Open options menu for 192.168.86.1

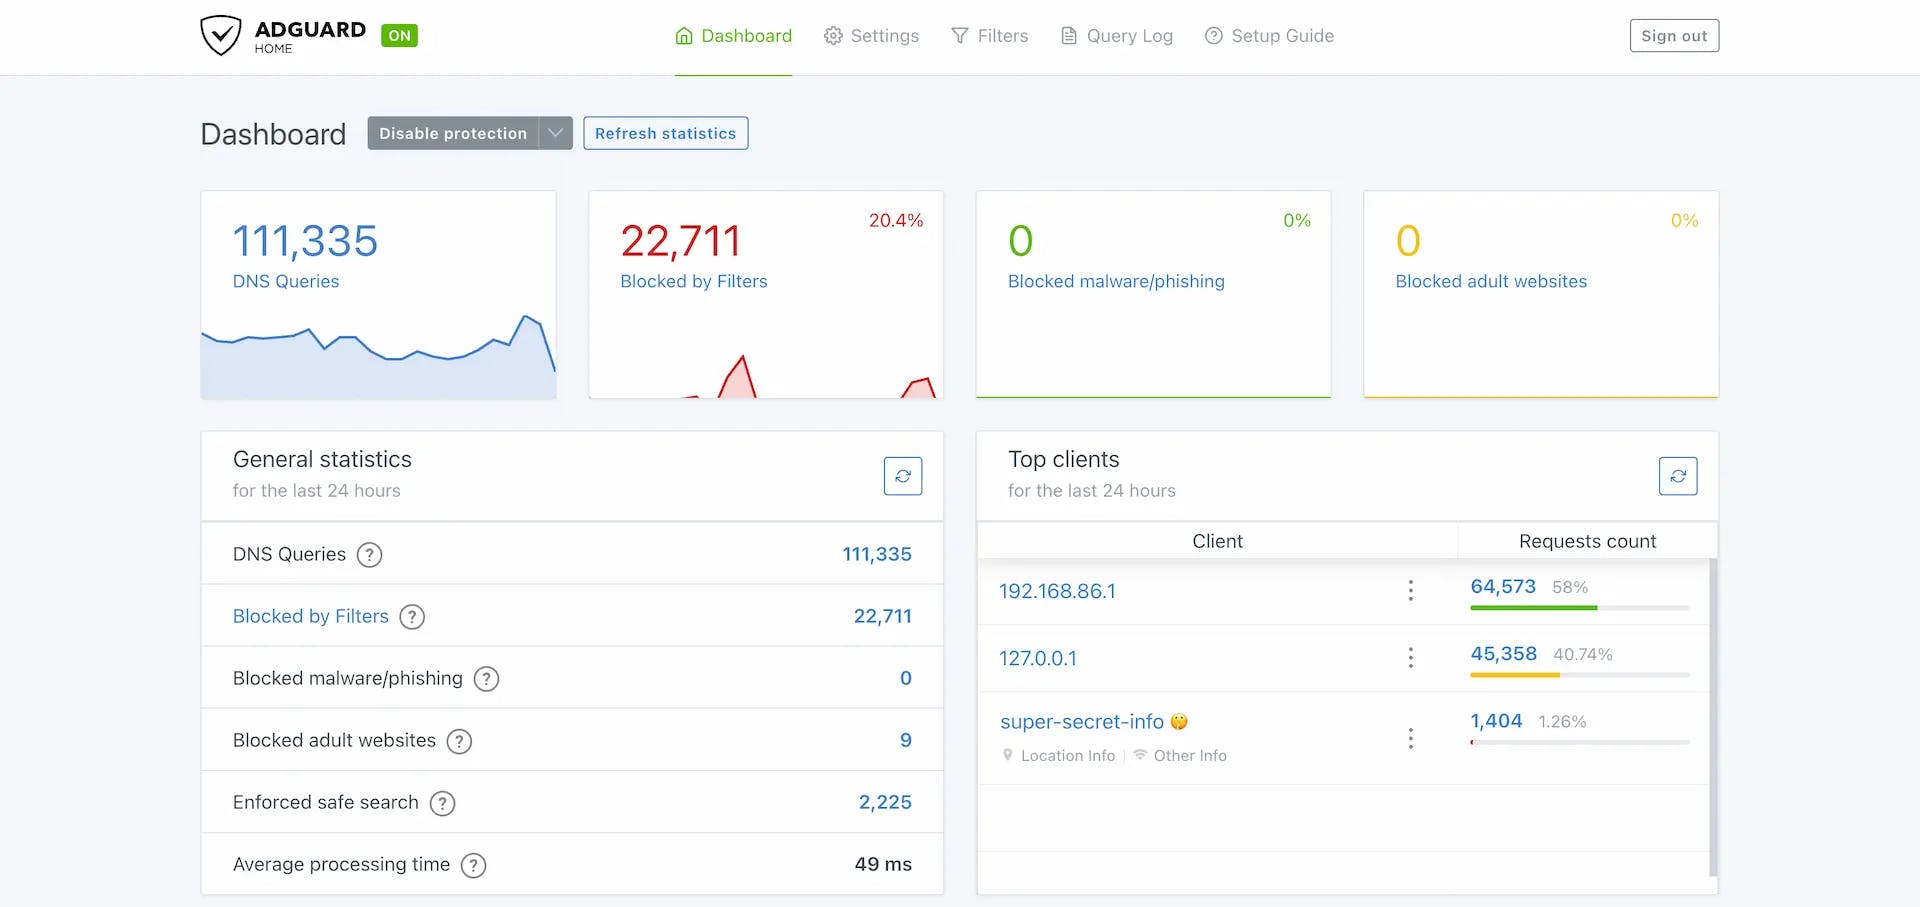[x=1411, y=591]
